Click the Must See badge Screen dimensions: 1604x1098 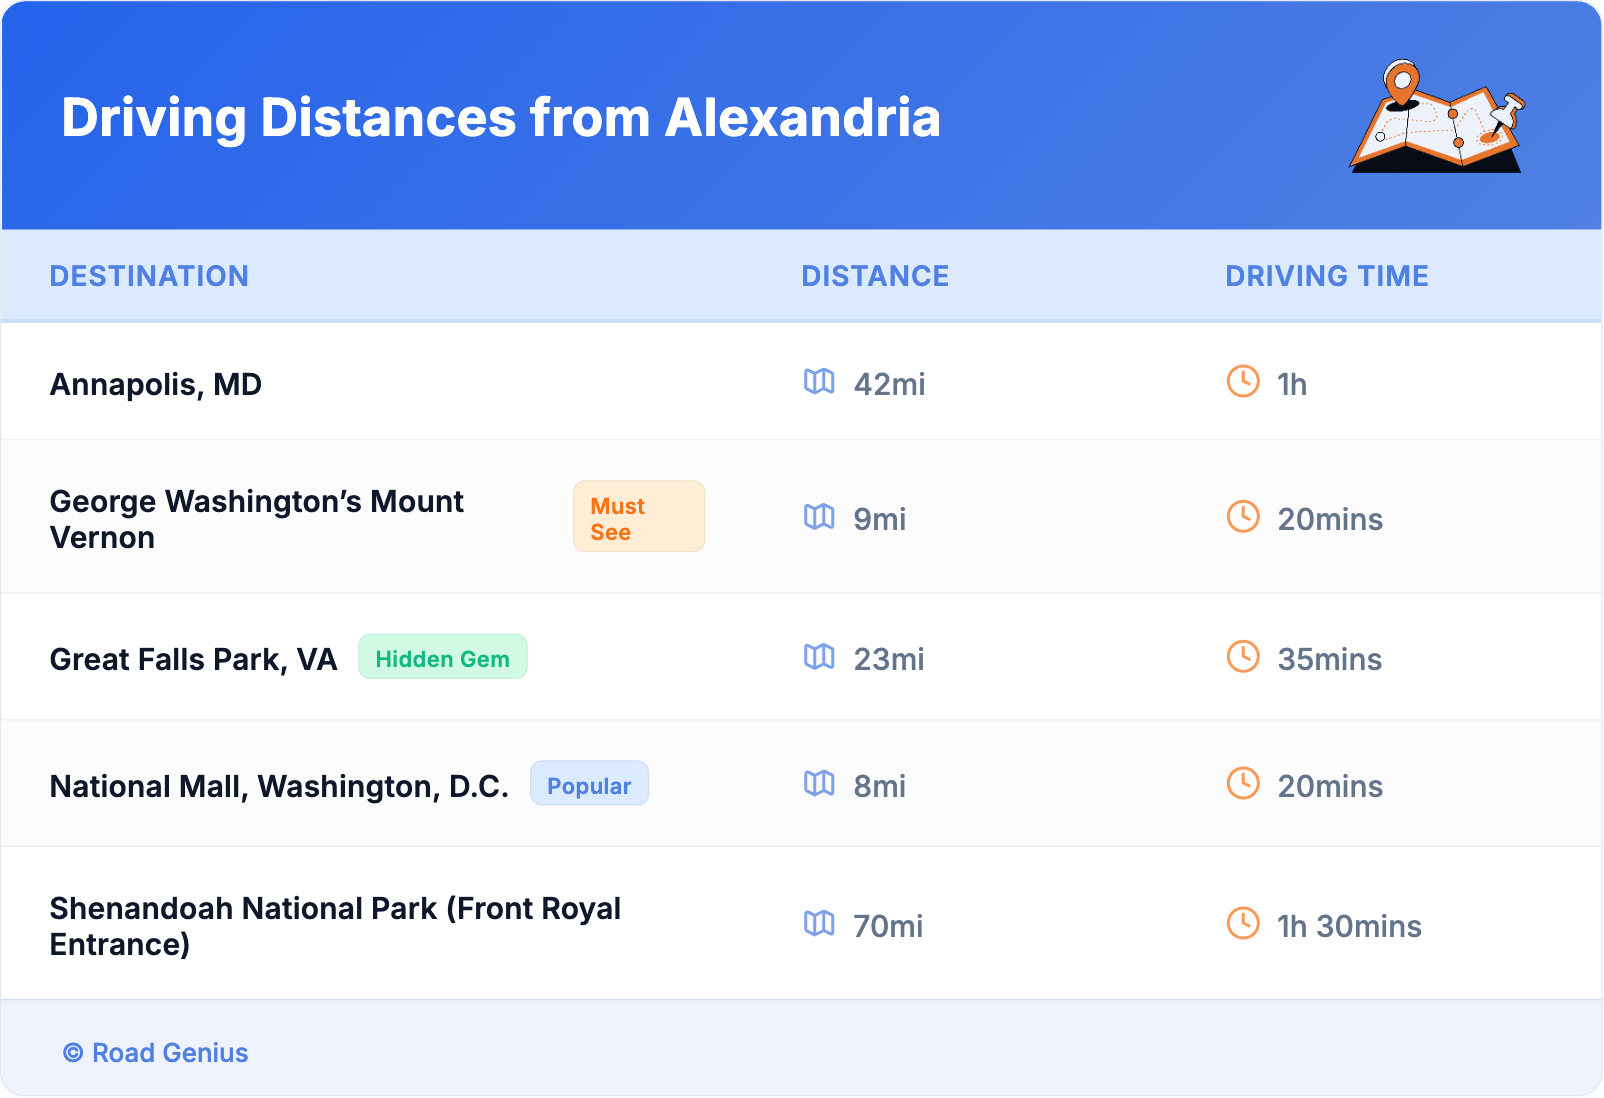click(x=638, y=517)
